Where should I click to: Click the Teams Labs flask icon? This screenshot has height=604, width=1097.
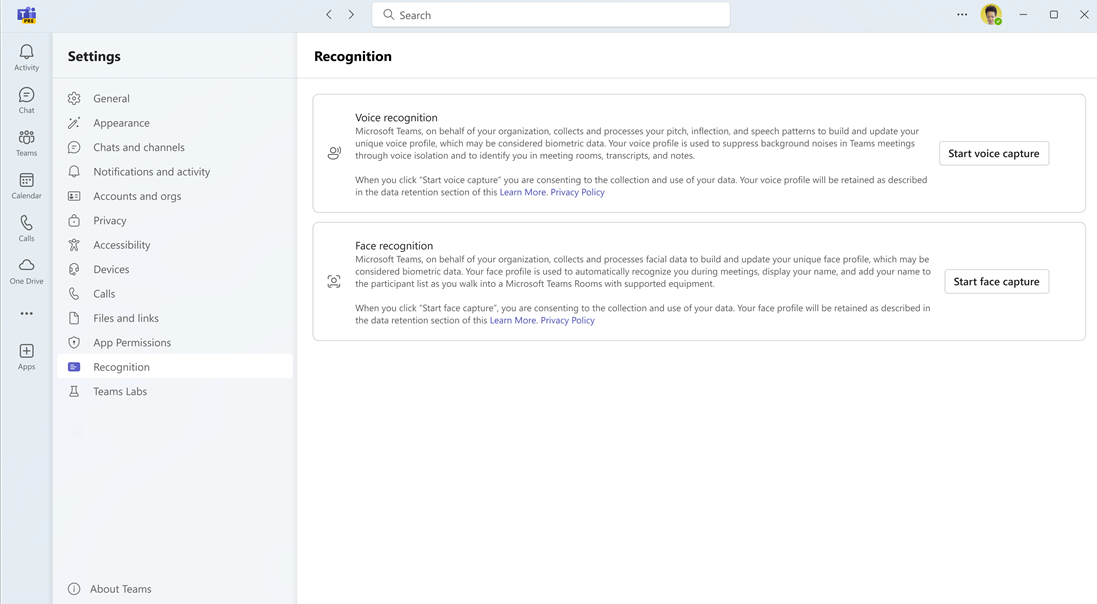tap(74, 392)
